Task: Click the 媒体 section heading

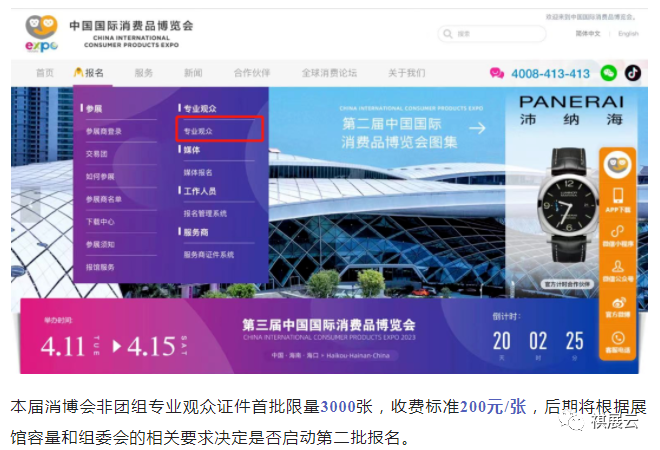Action: pos(192,150)
